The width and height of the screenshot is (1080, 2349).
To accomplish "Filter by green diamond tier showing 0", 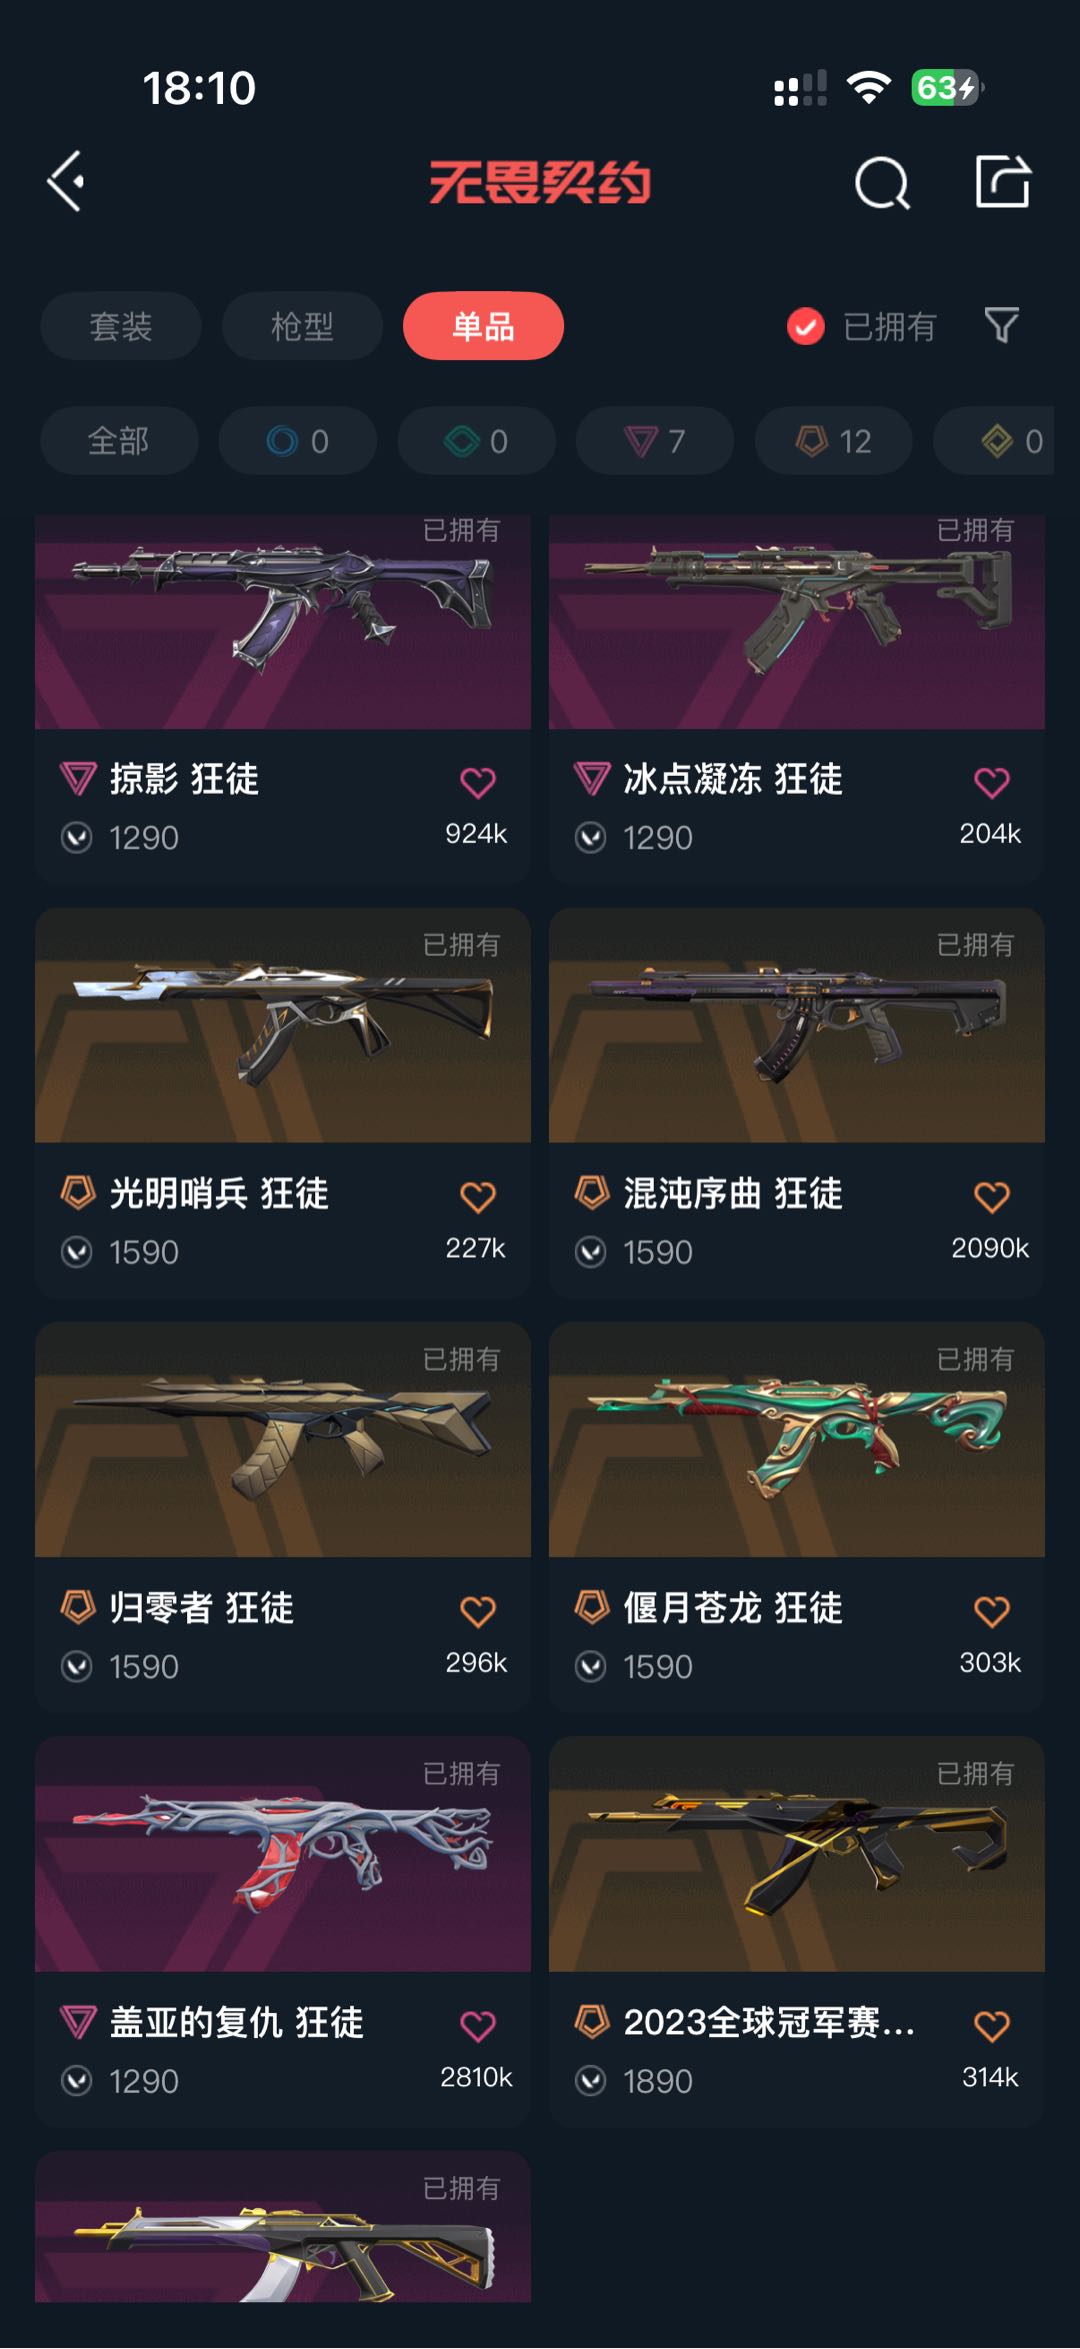I will pos(477,440).
